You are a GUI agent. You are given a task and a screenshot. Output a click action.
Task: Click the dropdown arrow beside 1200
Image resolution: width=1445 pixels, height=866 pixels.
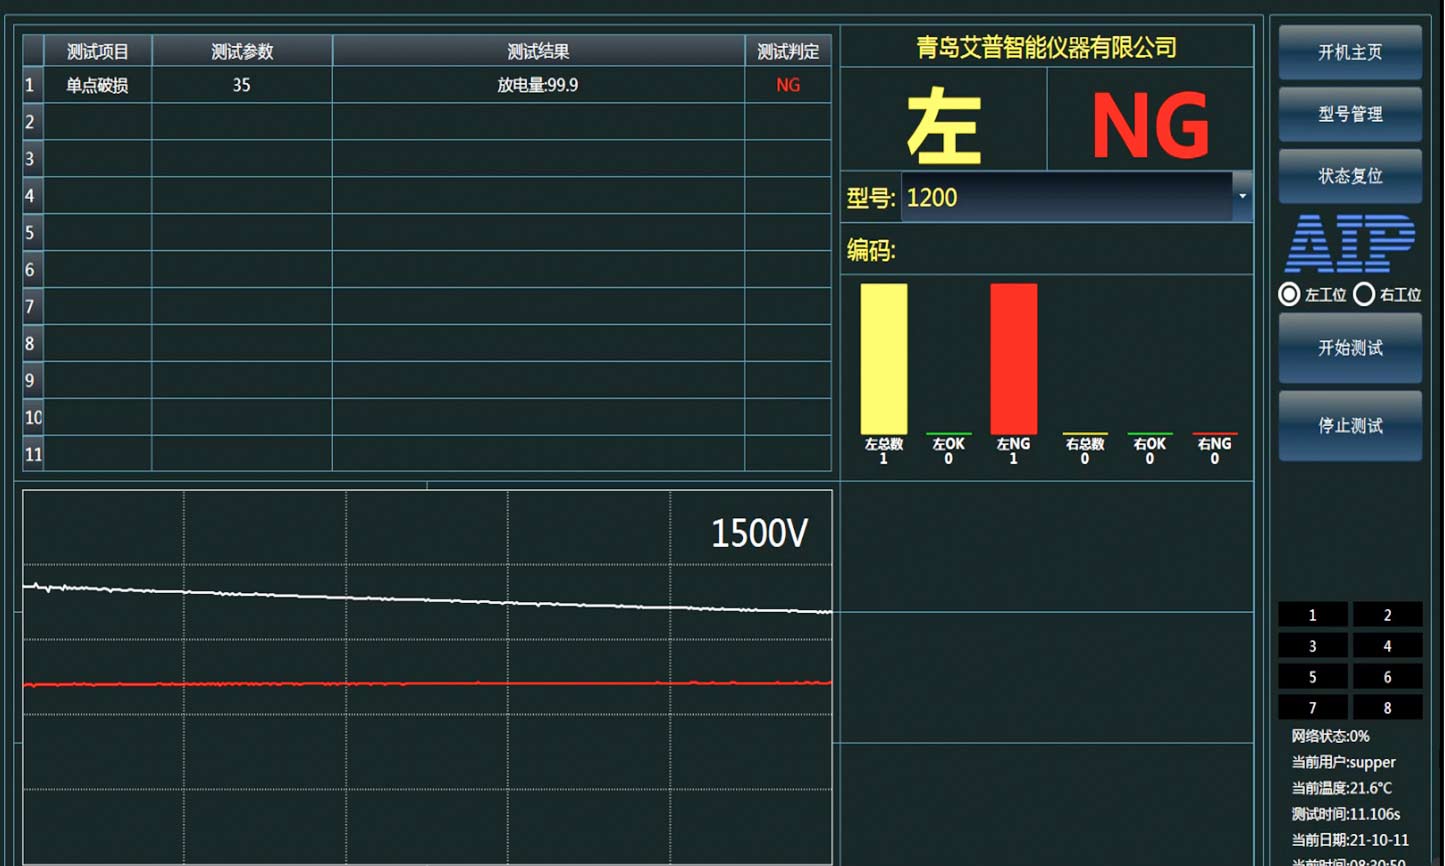coord(1241,197)
